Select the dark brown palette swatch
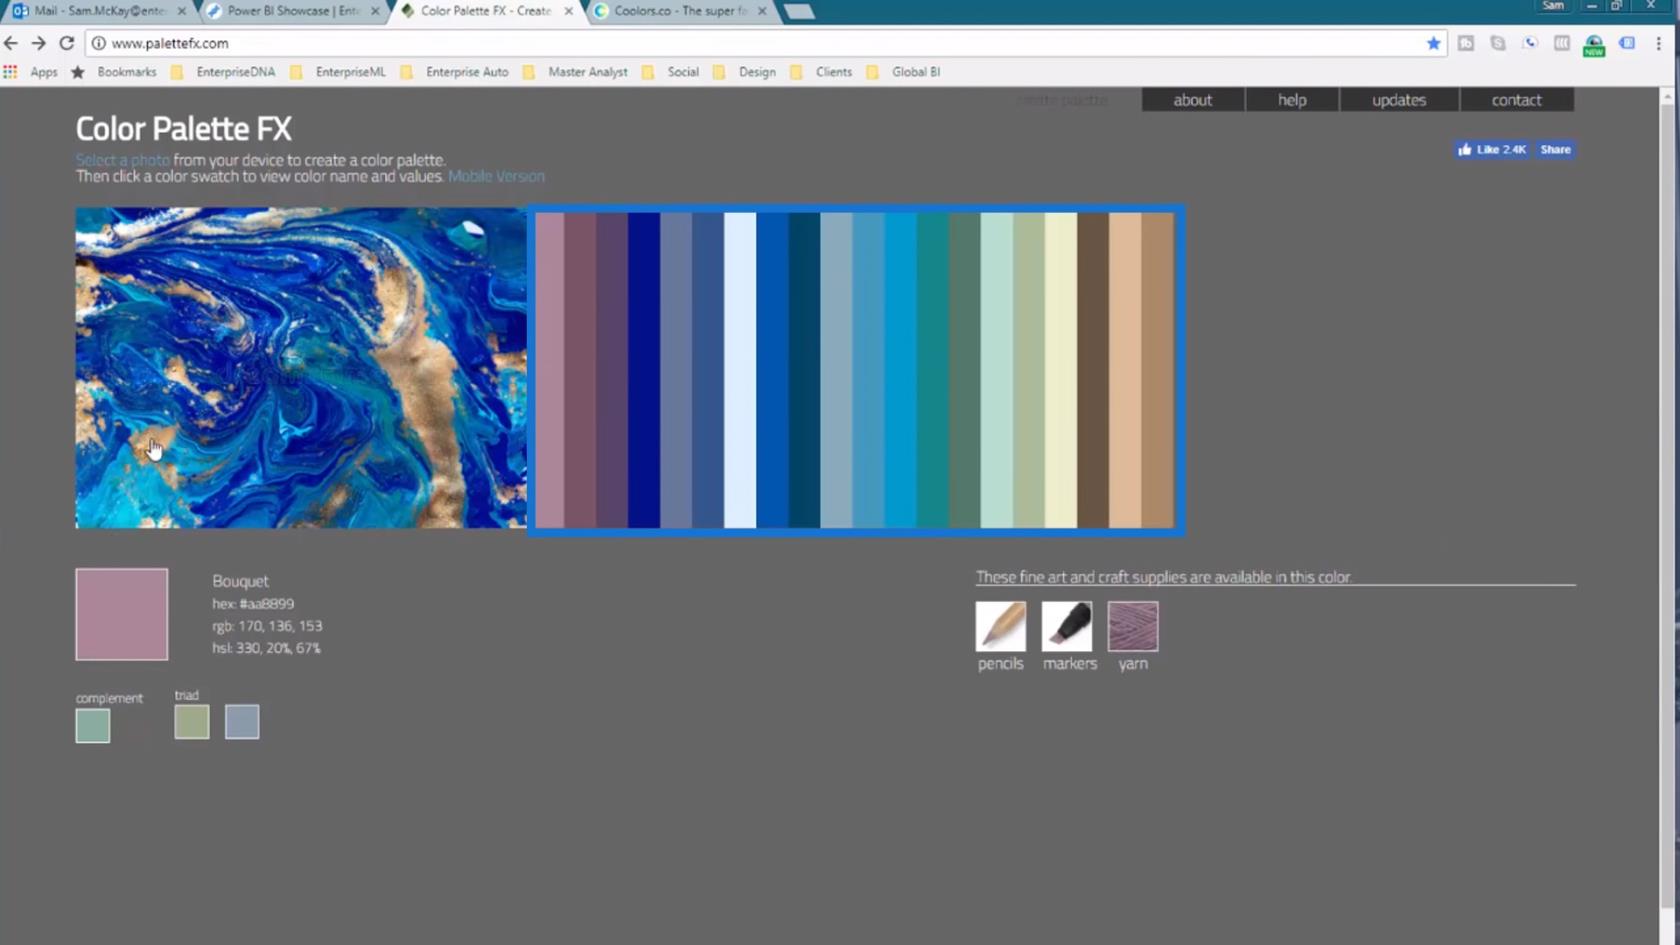The width and height of the screenshot is (1680, 945). click(1093, 370)
